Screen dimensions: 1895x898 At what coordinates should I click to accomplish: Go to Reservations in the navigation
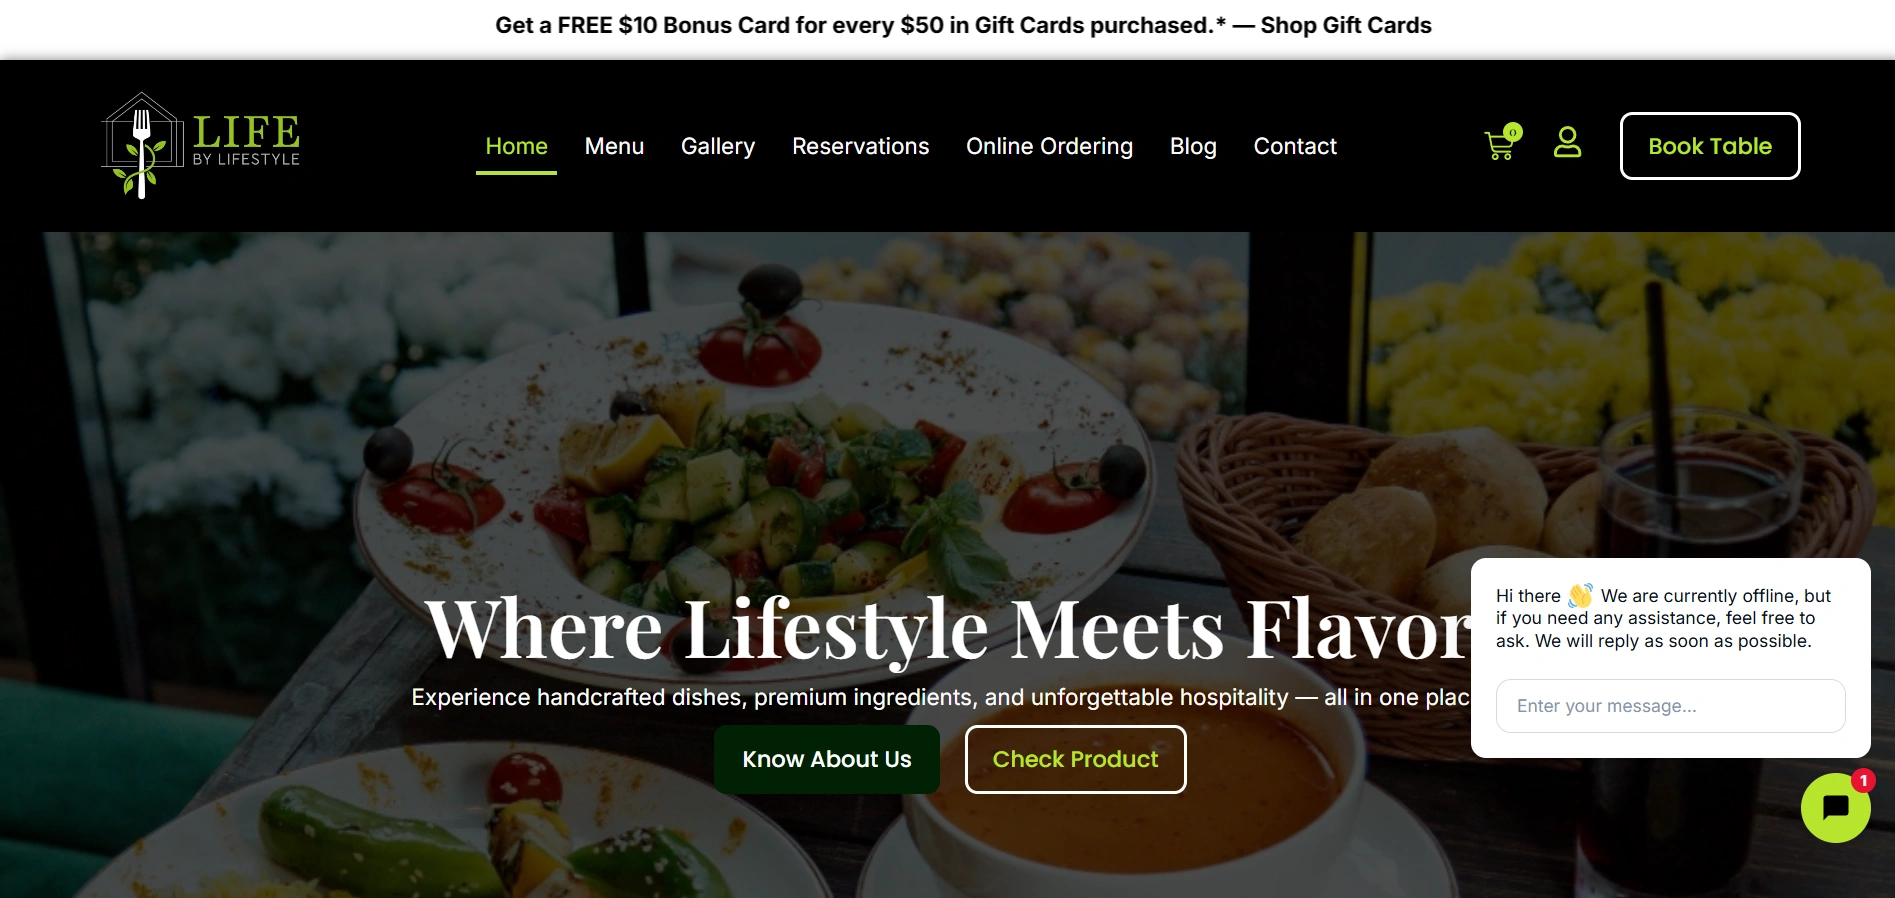pyautogui.click(x=860, y=146)
